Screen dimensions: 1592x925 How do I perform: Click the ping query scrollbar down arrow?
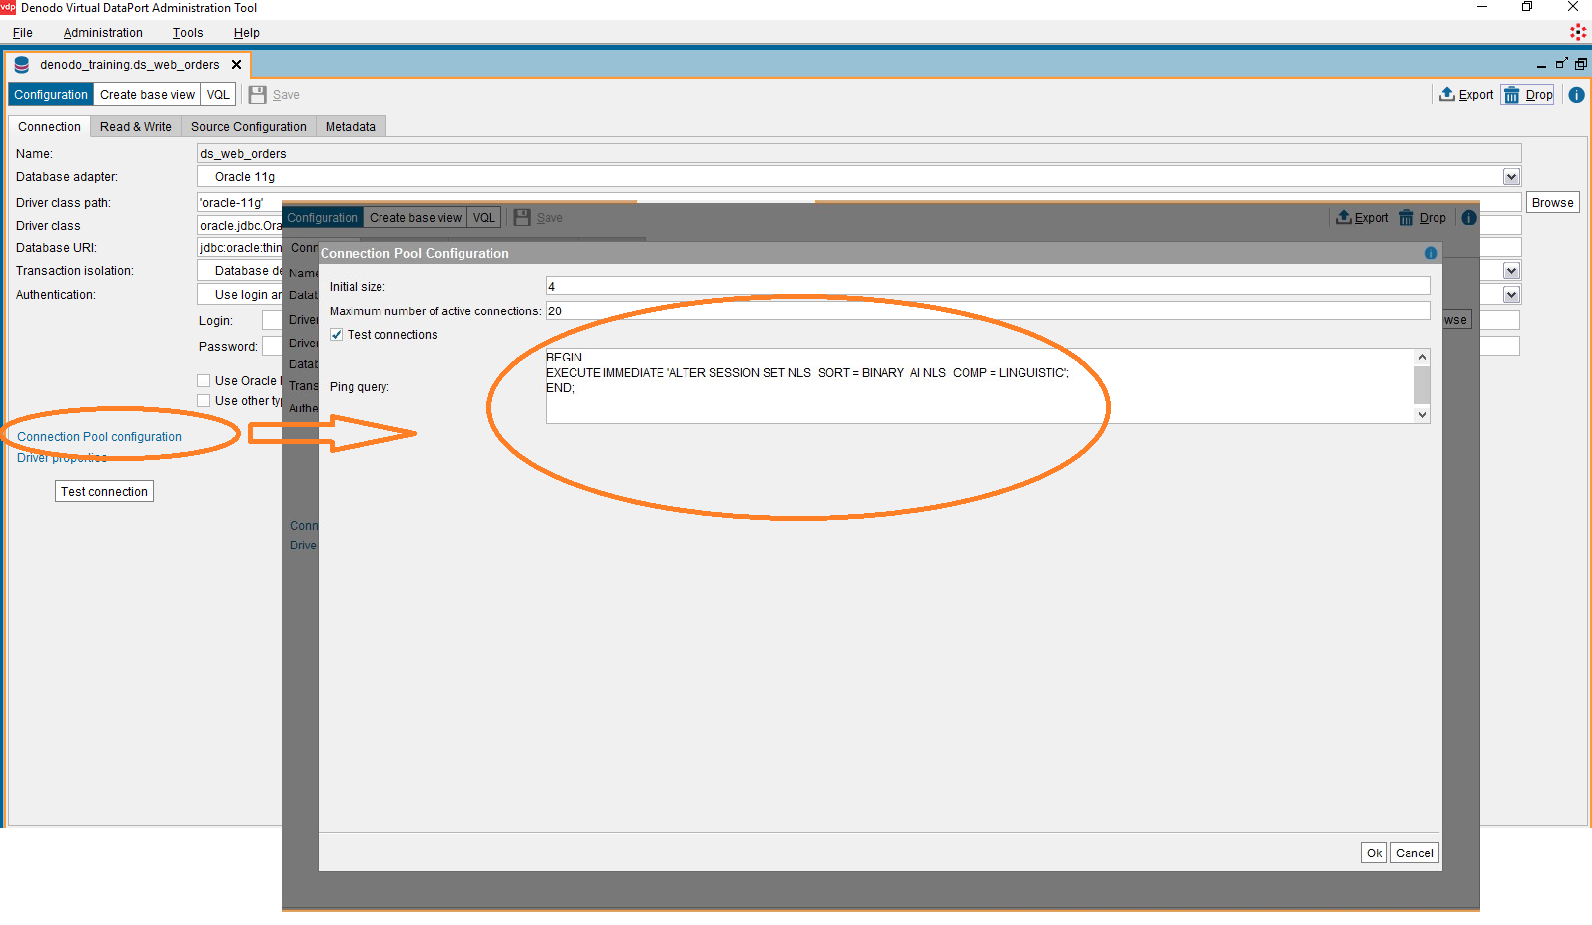pyautogui.click(x=1422, y=415)
